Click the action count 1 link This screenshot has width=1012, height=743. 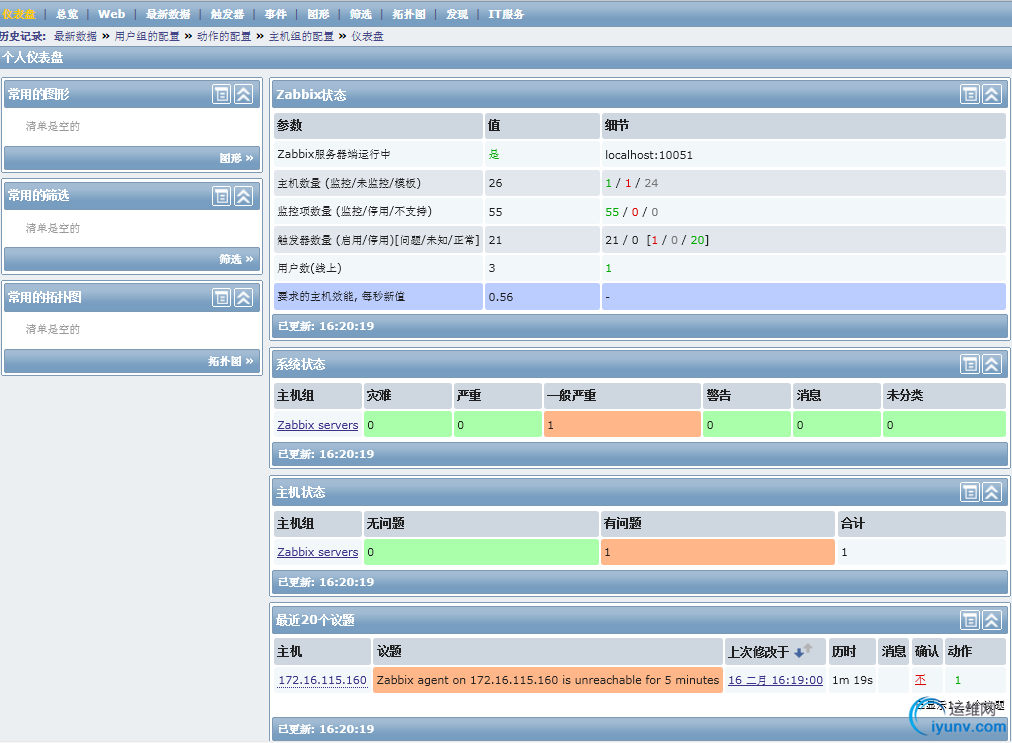click(958, 680)
